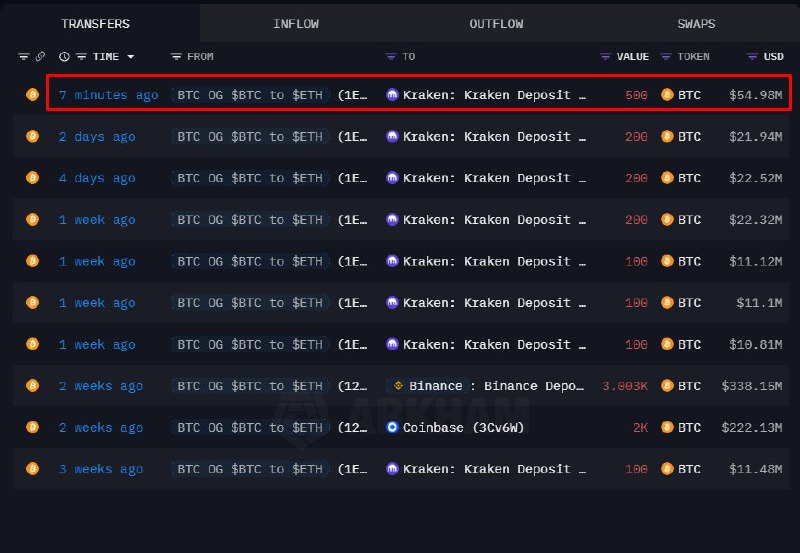Open Coinbase (3Cv6W) recipient link
The width and height of the screenshot is (800, 553).
[x=463, y=428]
